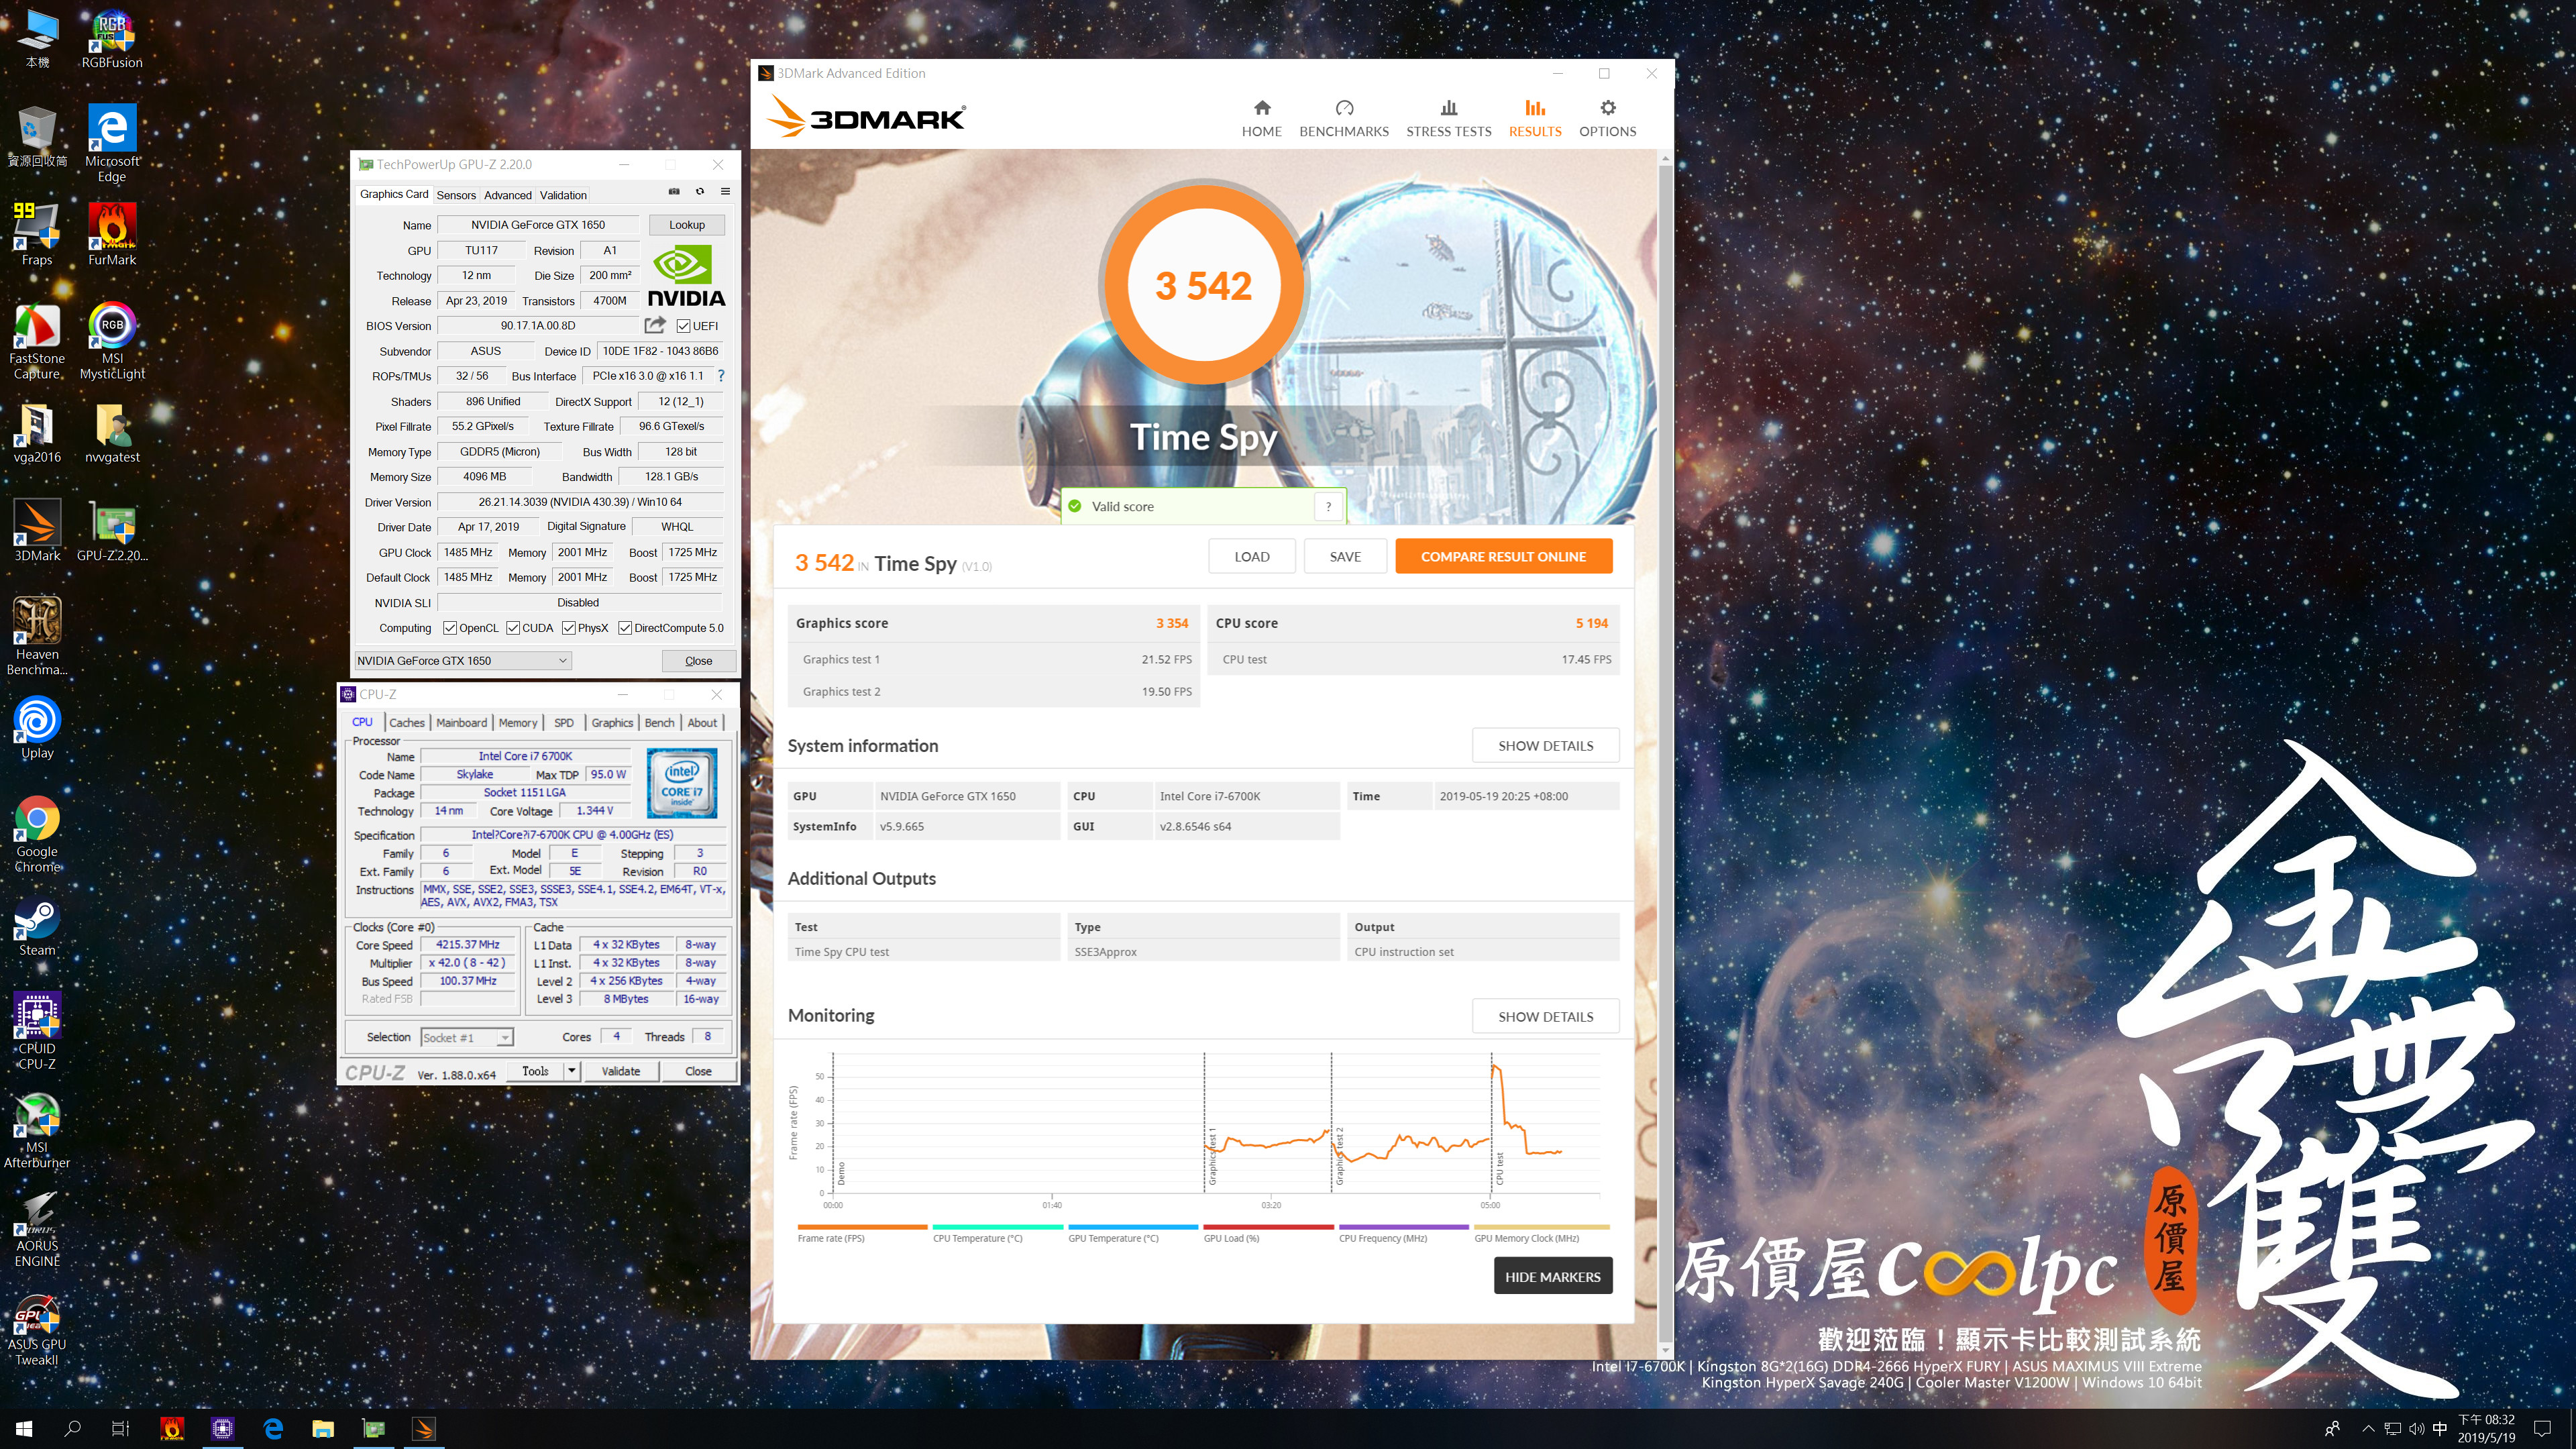Open the Options gear icon in 3DMark

(1607, 108)
